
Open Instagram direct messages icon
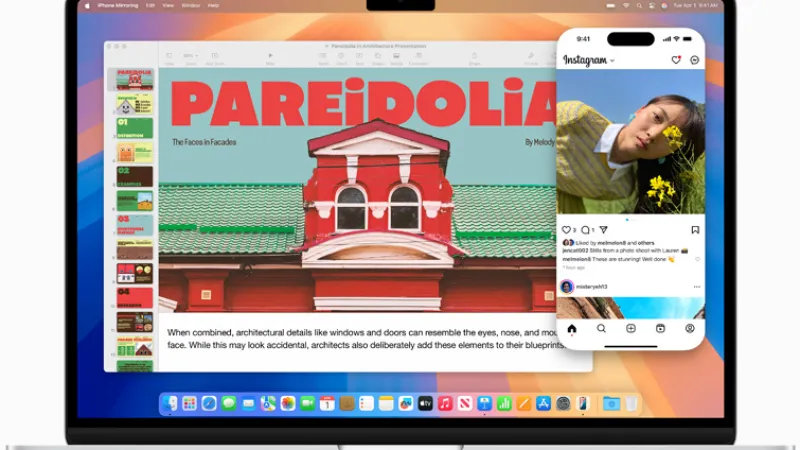(x=694, y=60)
